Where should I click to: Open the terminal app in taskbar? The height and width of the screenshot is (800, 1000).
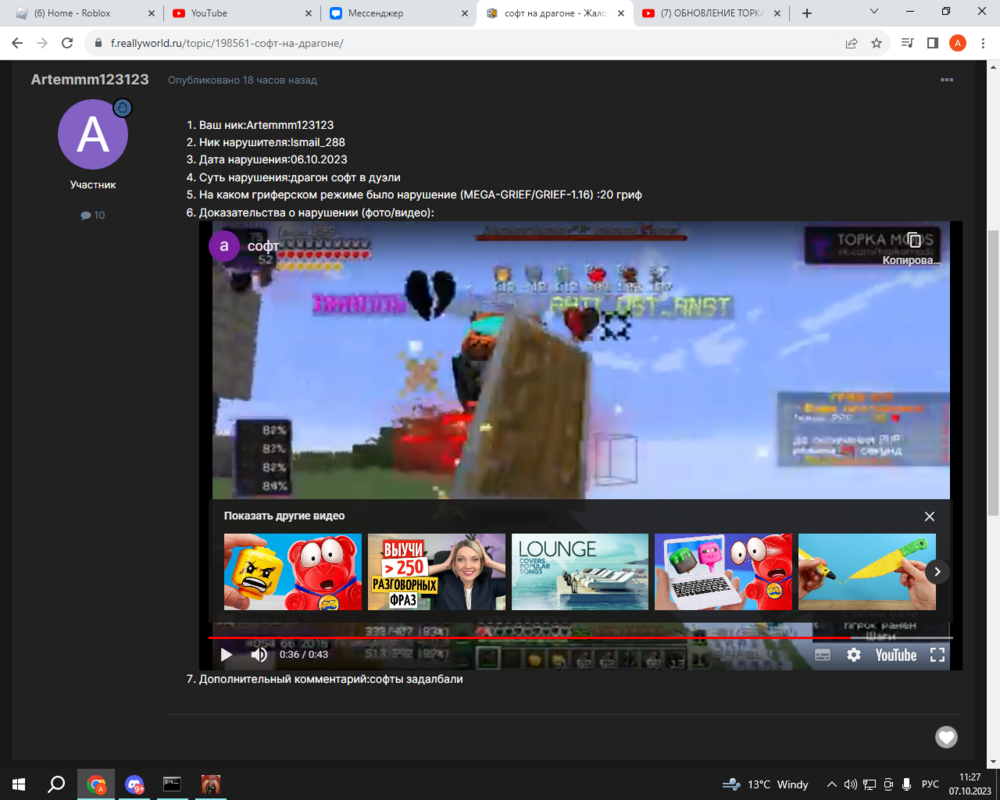[172, 784]
